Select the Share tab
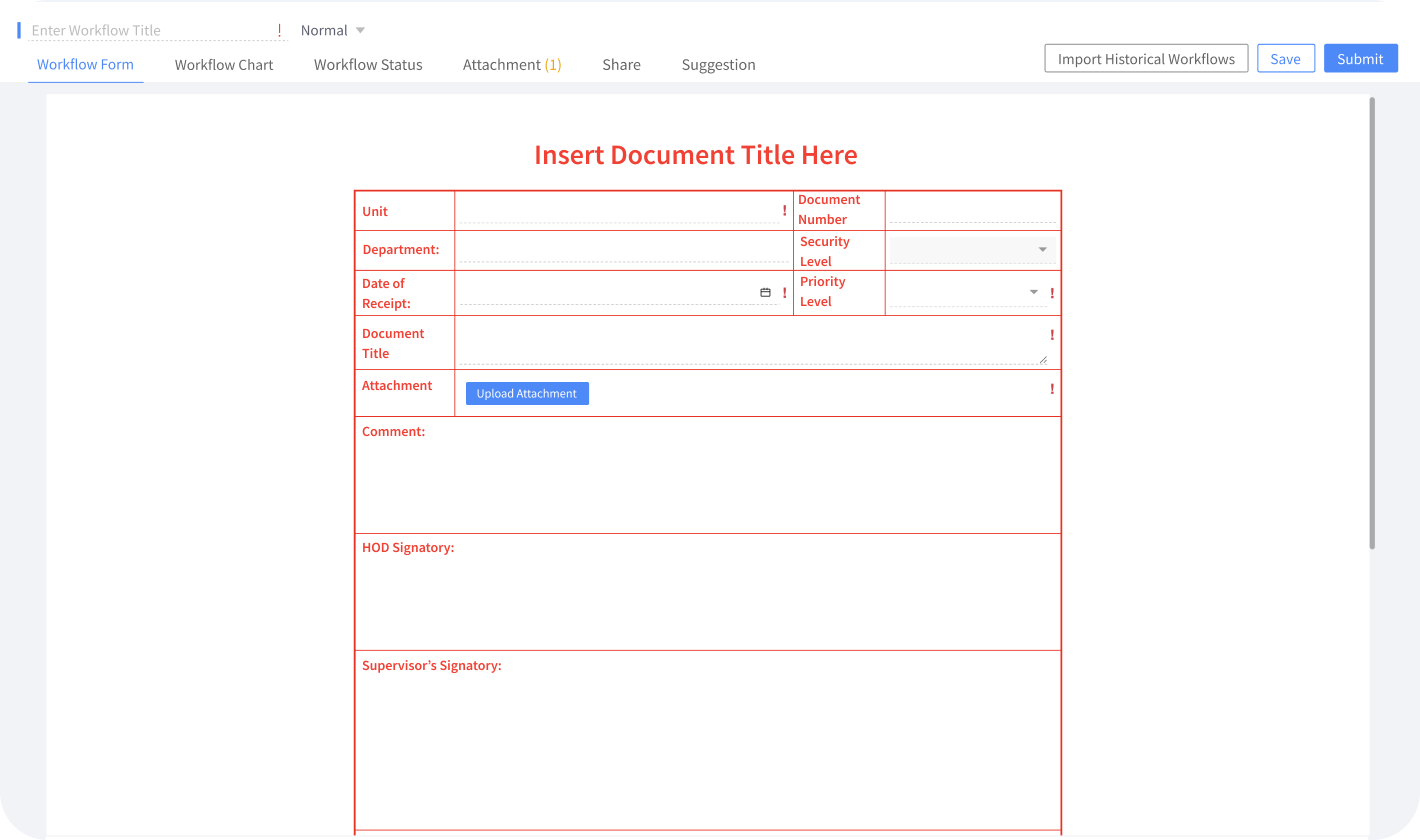Image resolution: width=1420 pixels, height=840 pixels. pyautogui.click(x=621, y=64)
